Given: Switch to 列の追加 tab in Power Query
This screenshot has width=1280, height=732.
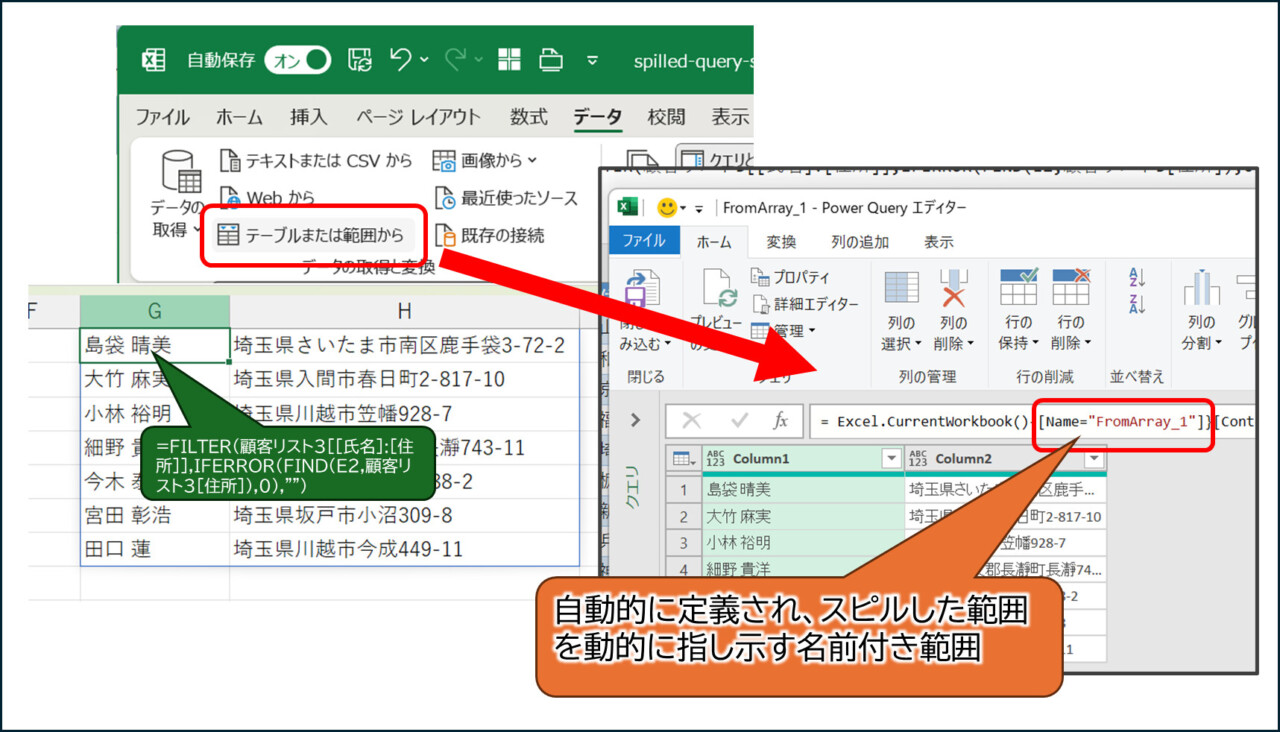Looking at the screenshot, I should [x=860, y=241].
